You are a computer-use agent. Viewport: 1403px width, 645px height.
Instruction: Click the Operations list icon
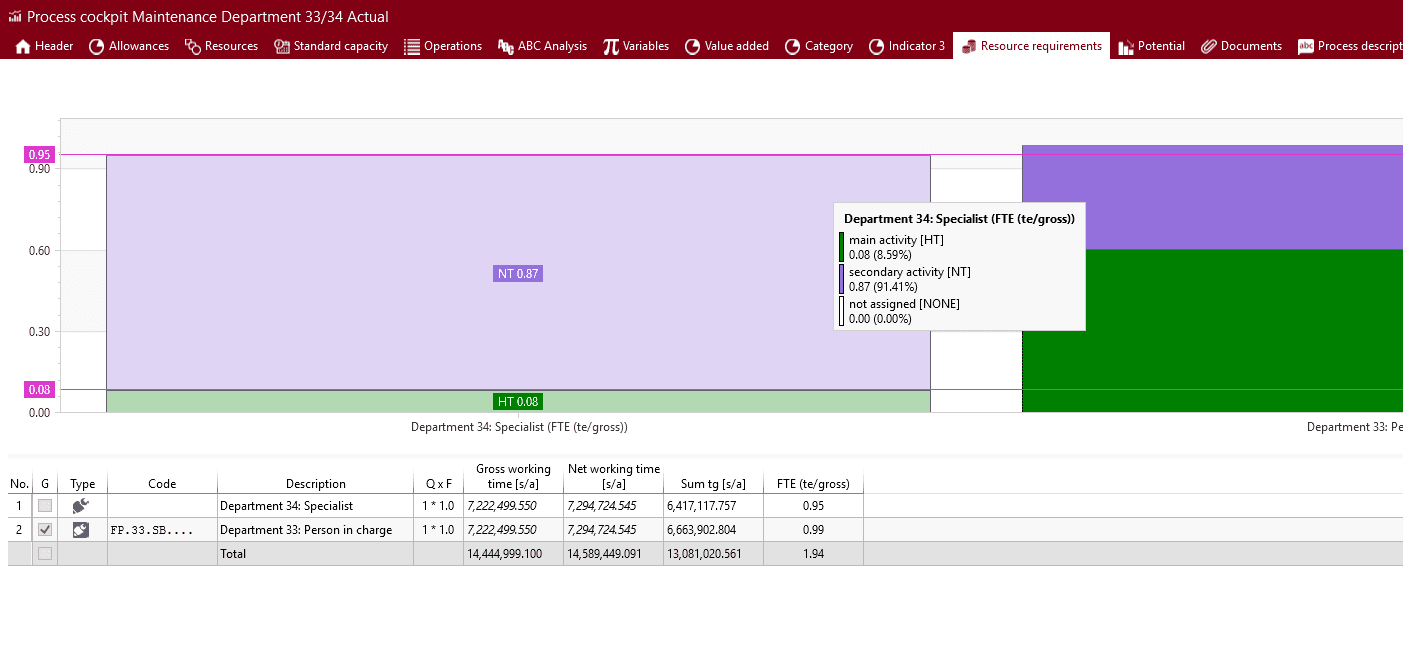(411, 46)
